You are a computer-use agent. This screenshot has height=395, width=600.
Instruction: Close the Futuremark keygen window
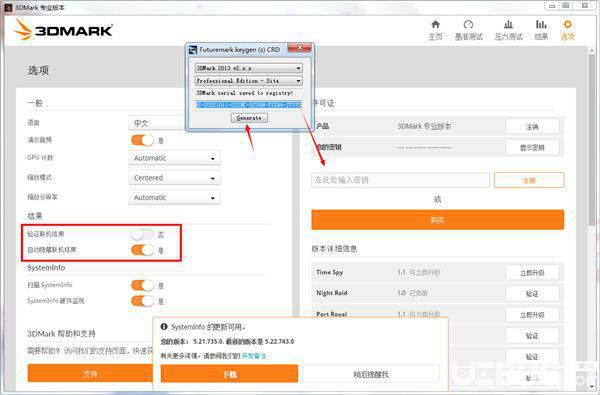[300, 47]
